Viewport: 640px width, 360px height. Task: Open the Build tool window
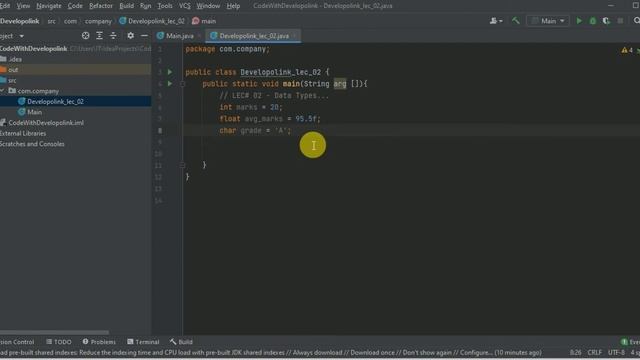[x=181, y=342]
